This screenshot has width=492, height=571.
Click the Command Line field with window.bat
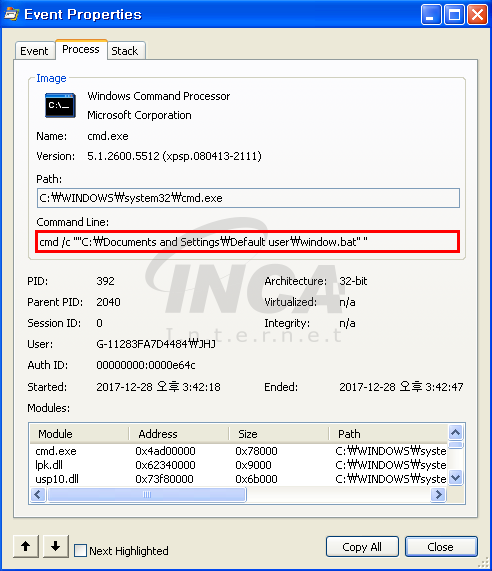coord(248,242)
